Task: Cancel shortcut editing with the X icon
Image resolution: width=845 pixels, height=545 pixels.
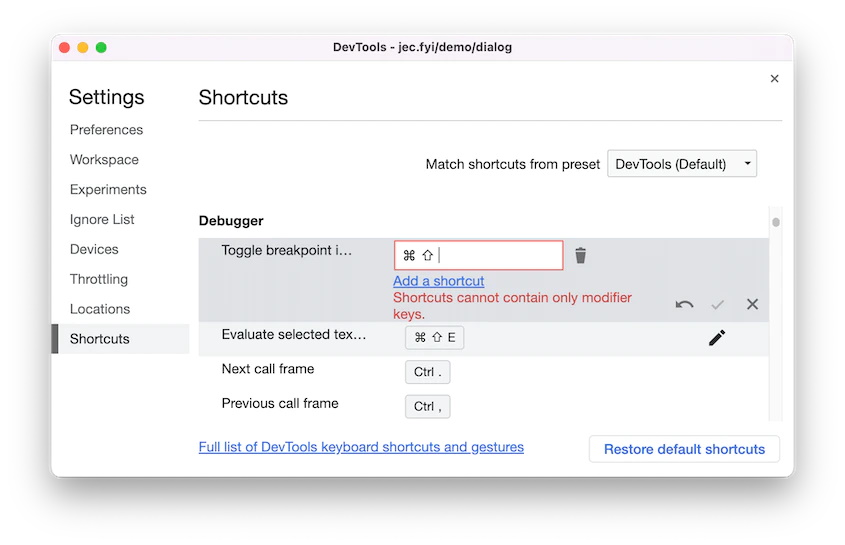Action: [x=753, y=304]
